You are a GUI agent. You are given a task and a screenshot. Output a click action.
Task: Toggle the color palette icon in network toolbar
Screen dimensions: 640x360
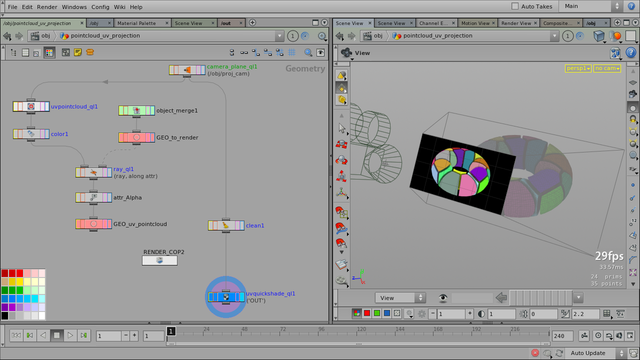point(49,52)
